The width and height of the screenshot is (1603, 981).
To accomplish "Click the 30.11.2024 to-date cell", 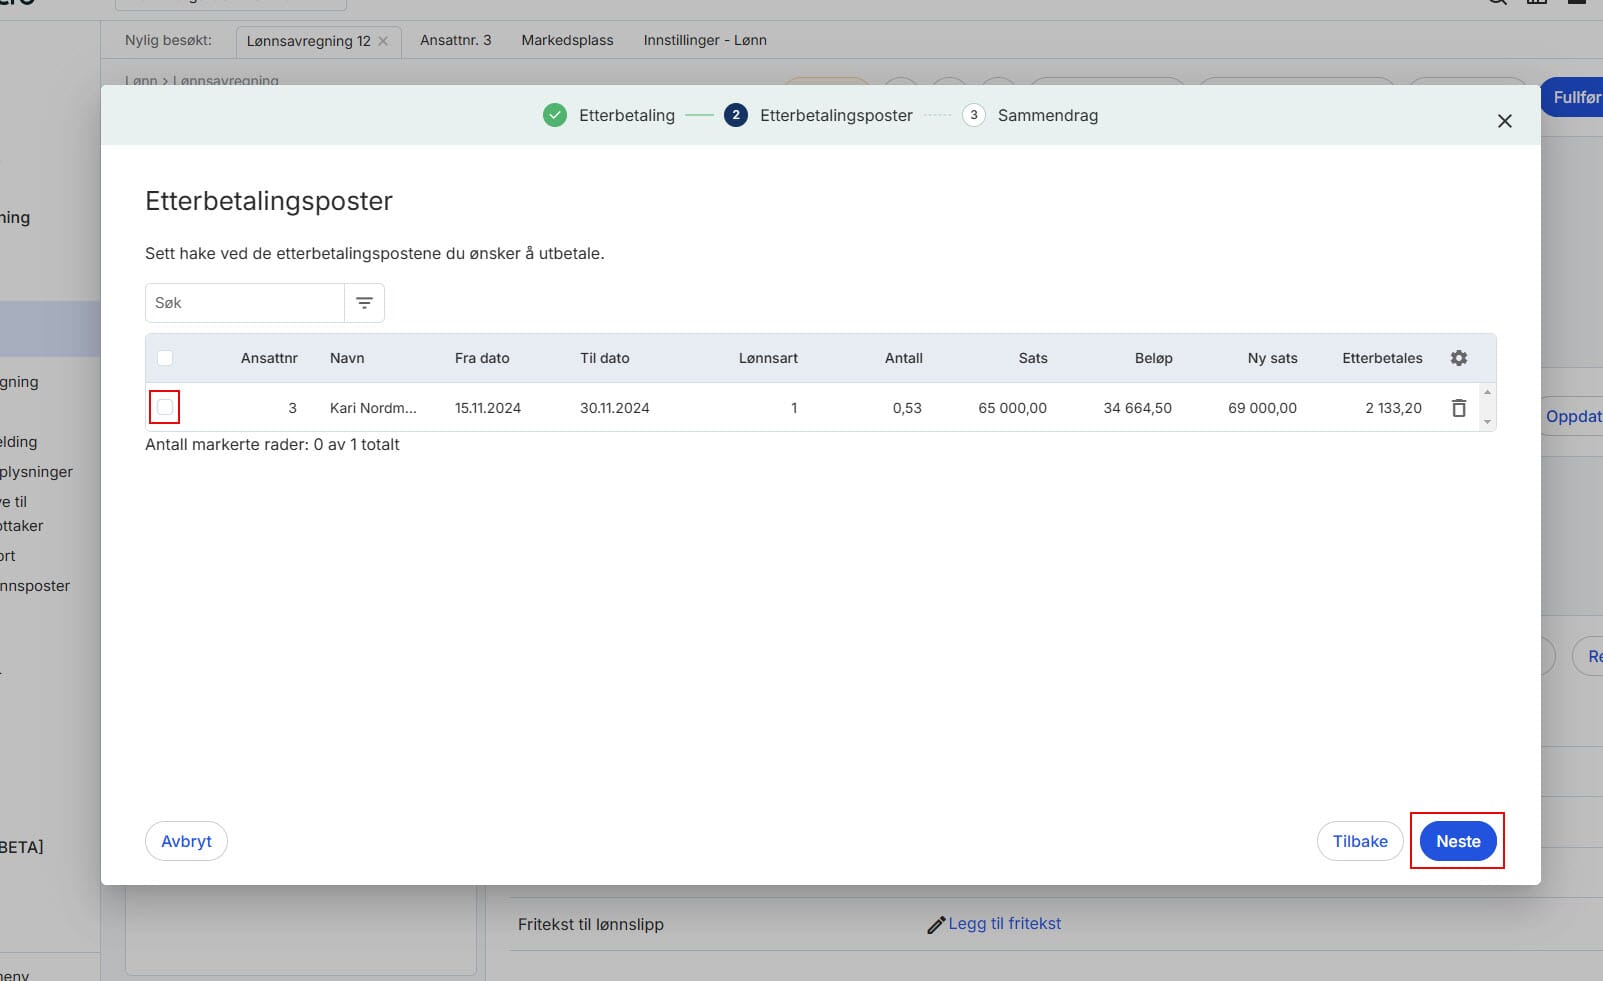I will coord(615,408).
